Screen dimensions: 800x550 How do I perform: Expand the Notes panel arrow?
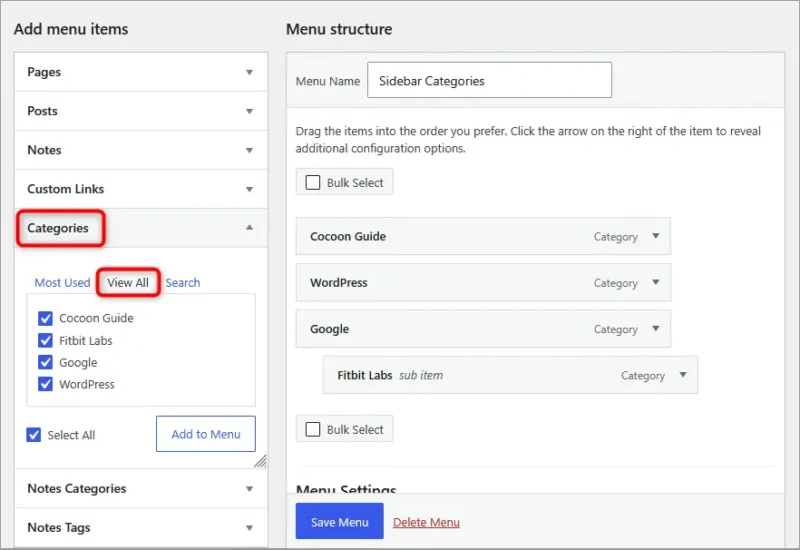tap(249, 151)
